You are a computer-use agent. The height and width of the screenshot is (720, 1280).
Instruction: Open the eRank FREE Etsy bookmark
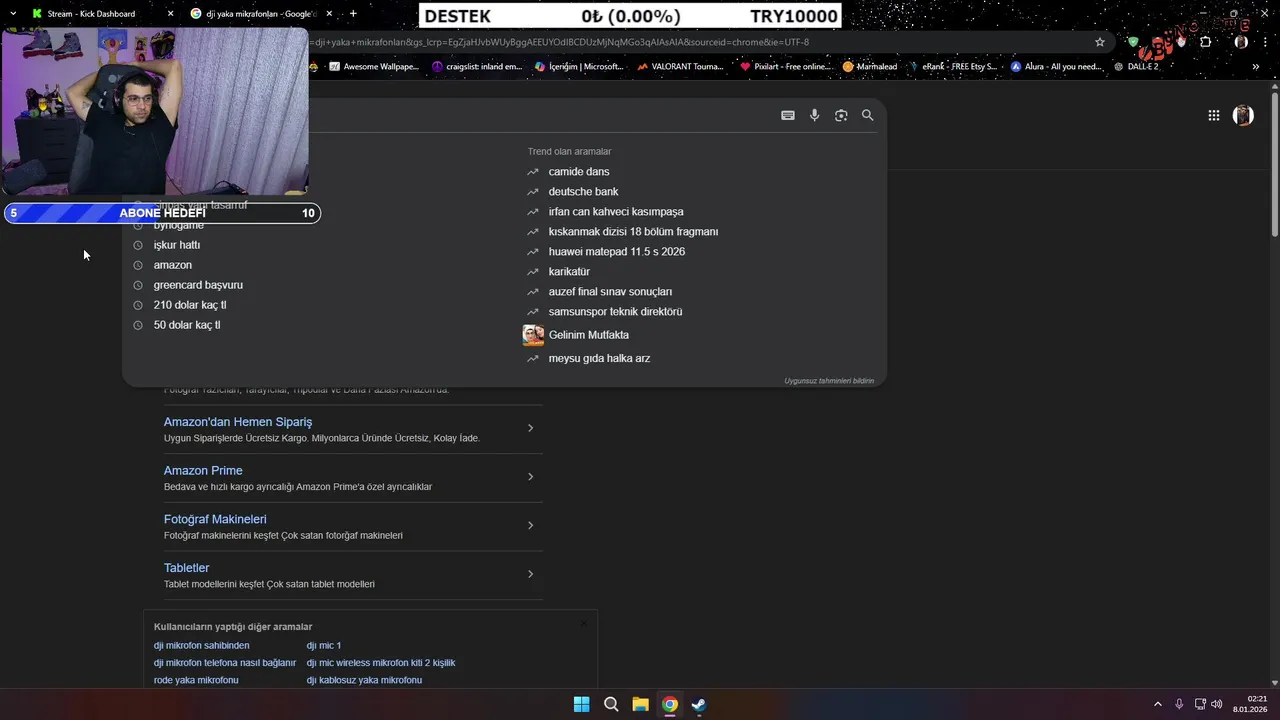pyautogui.click(x=953, y=67)
